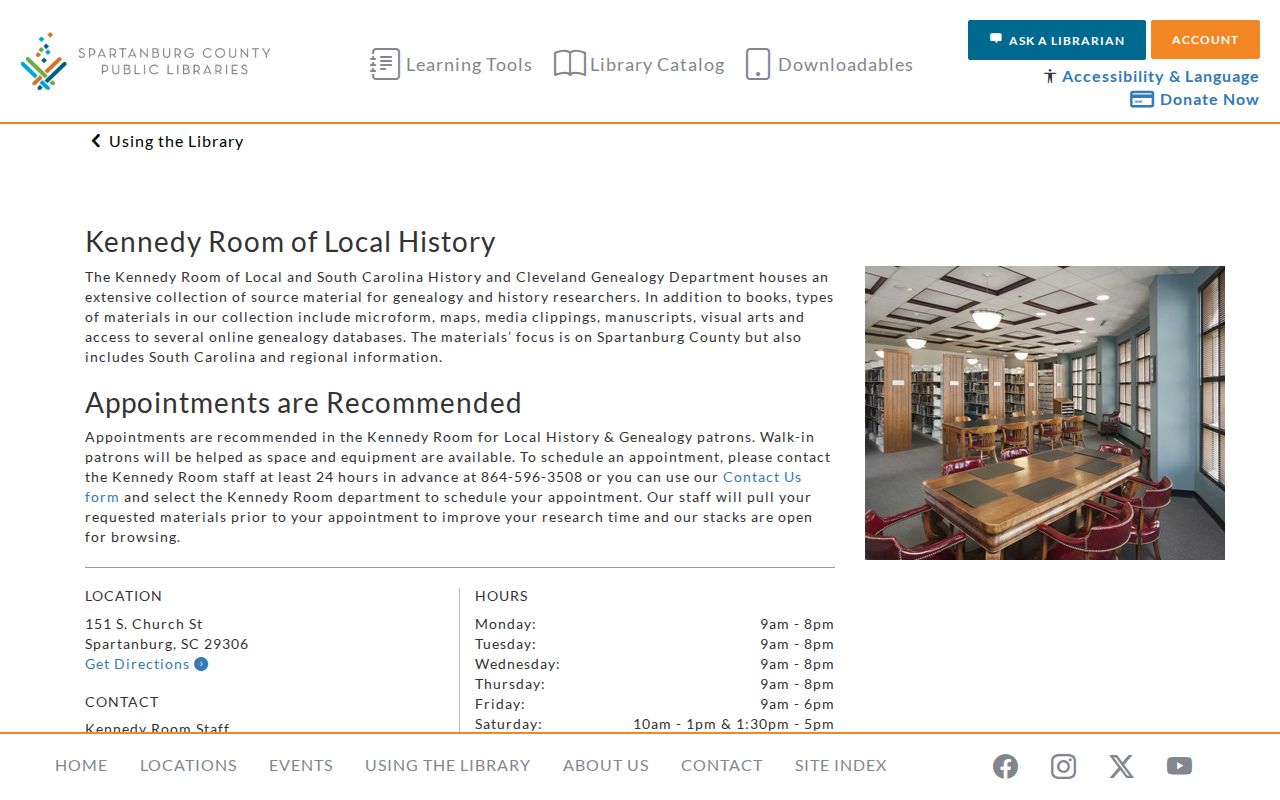Select Using the Library in footer navigation
This screenshot has height=800, width=1280.
click(448, 765)
